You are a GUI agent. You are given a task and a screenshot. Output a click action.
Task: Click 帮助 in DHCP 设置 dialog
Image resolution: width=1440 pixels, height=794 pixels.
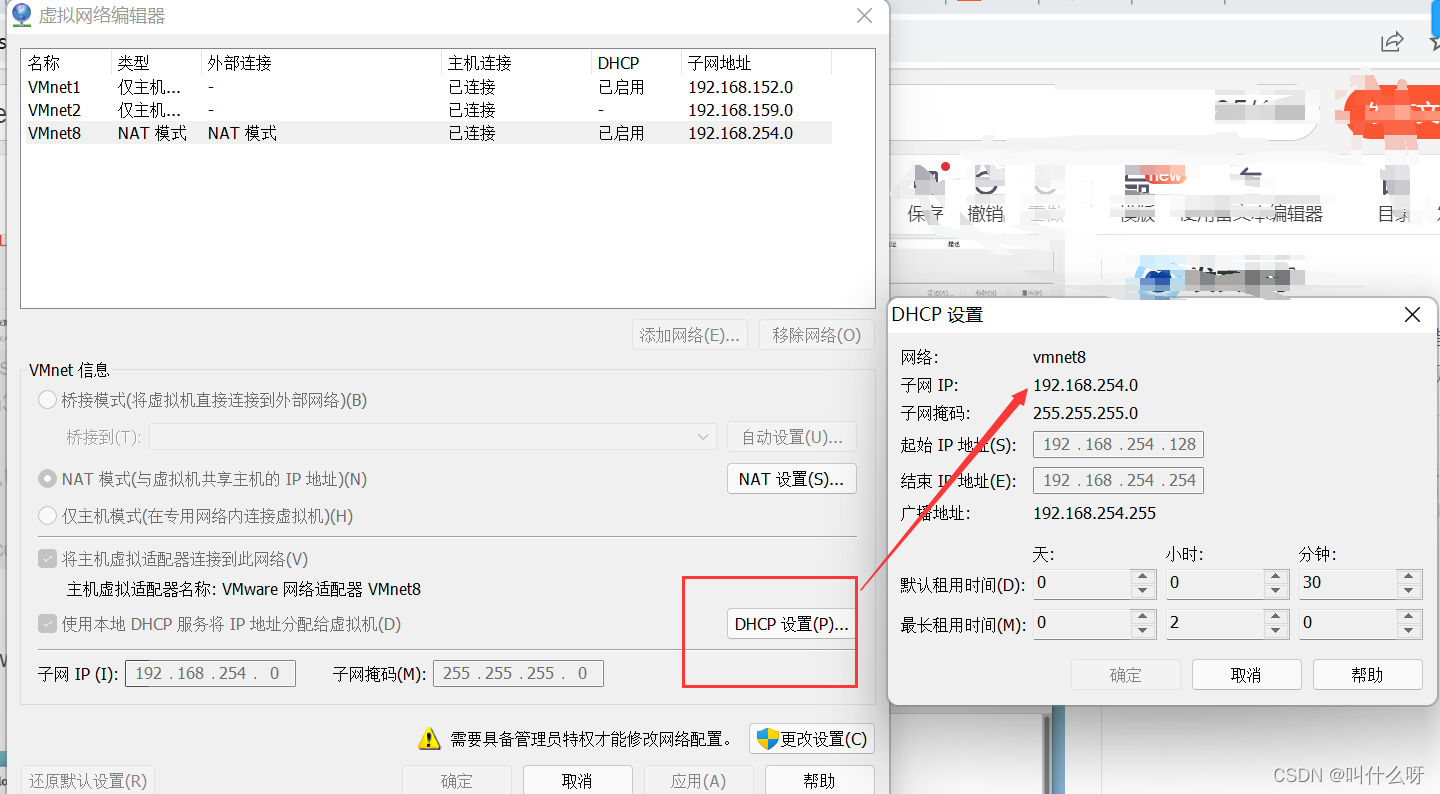1367,675
